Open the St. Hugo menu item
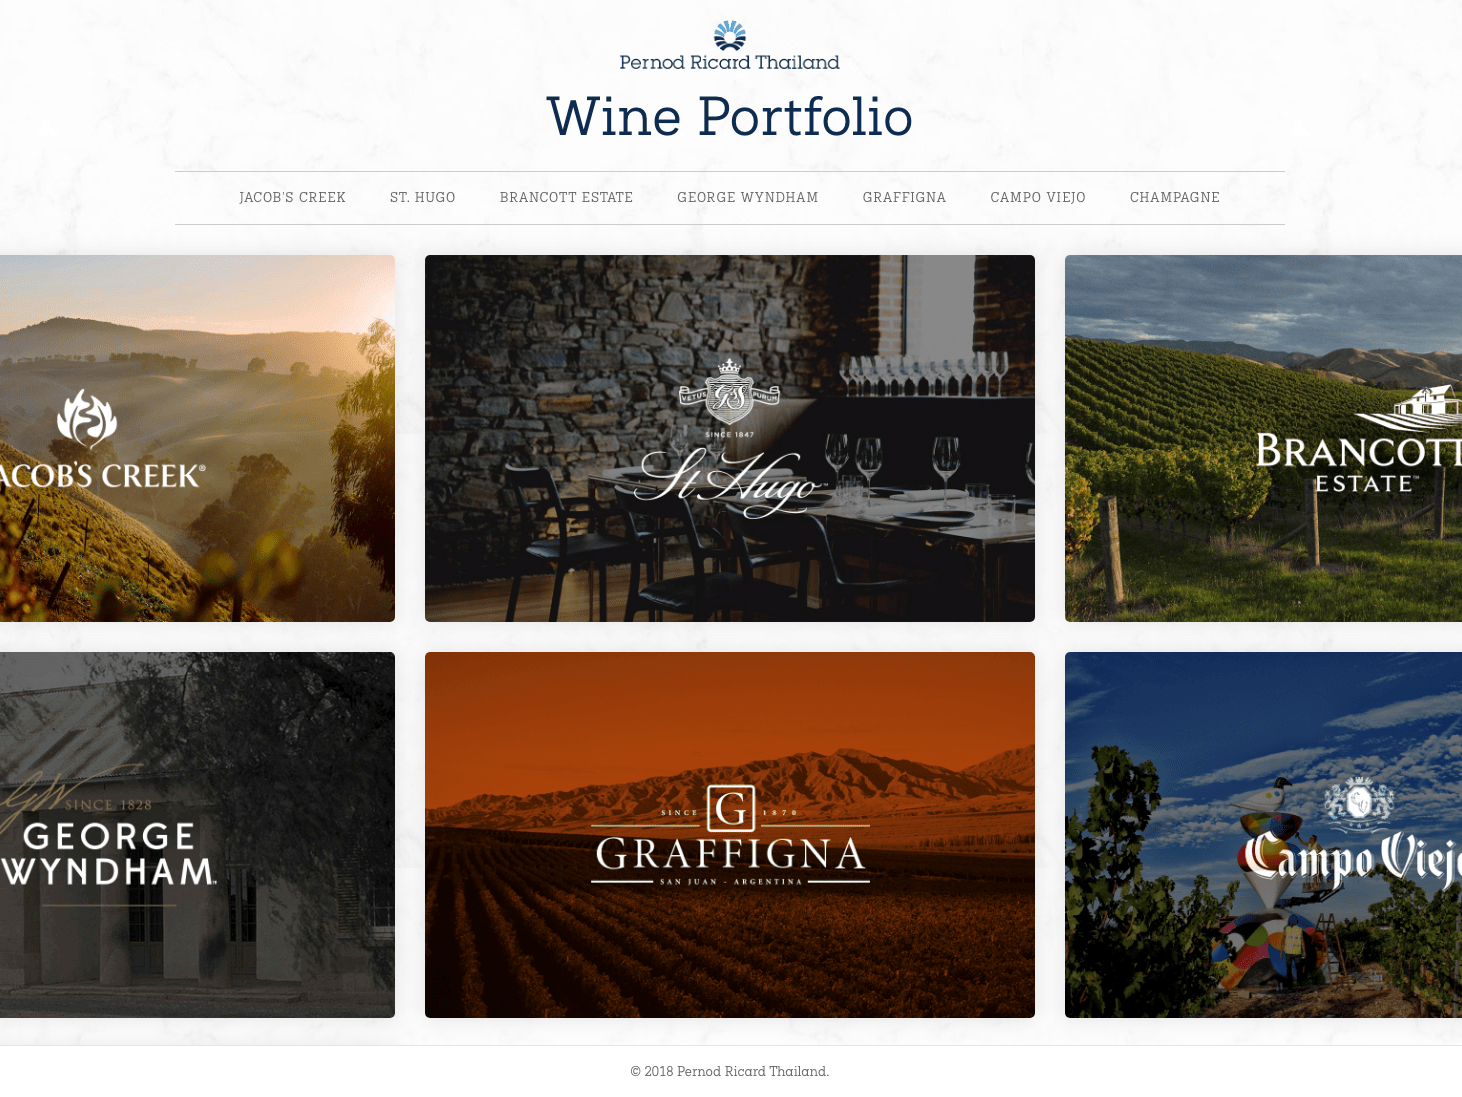The width and height of the screenshot is (1462, 1097). tap(423, 198)
